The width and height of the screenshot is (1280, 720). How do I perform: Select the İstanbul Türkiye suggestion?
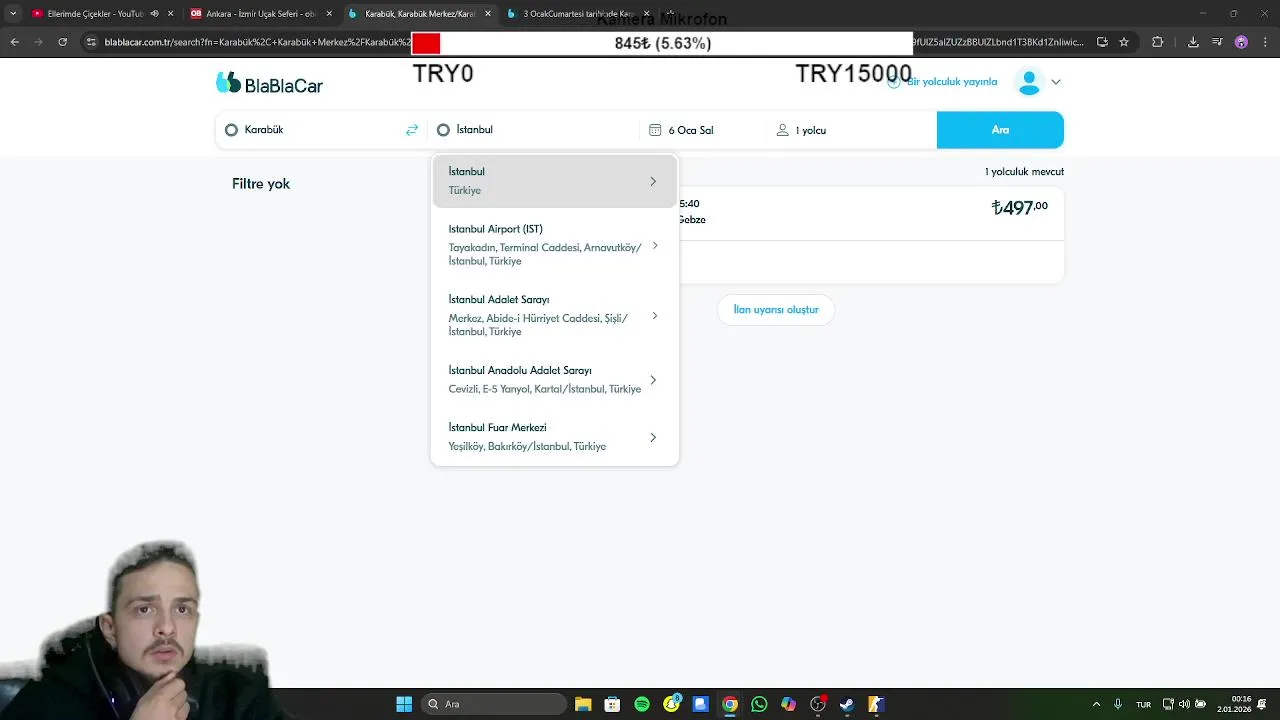click(x=555, y=181)
